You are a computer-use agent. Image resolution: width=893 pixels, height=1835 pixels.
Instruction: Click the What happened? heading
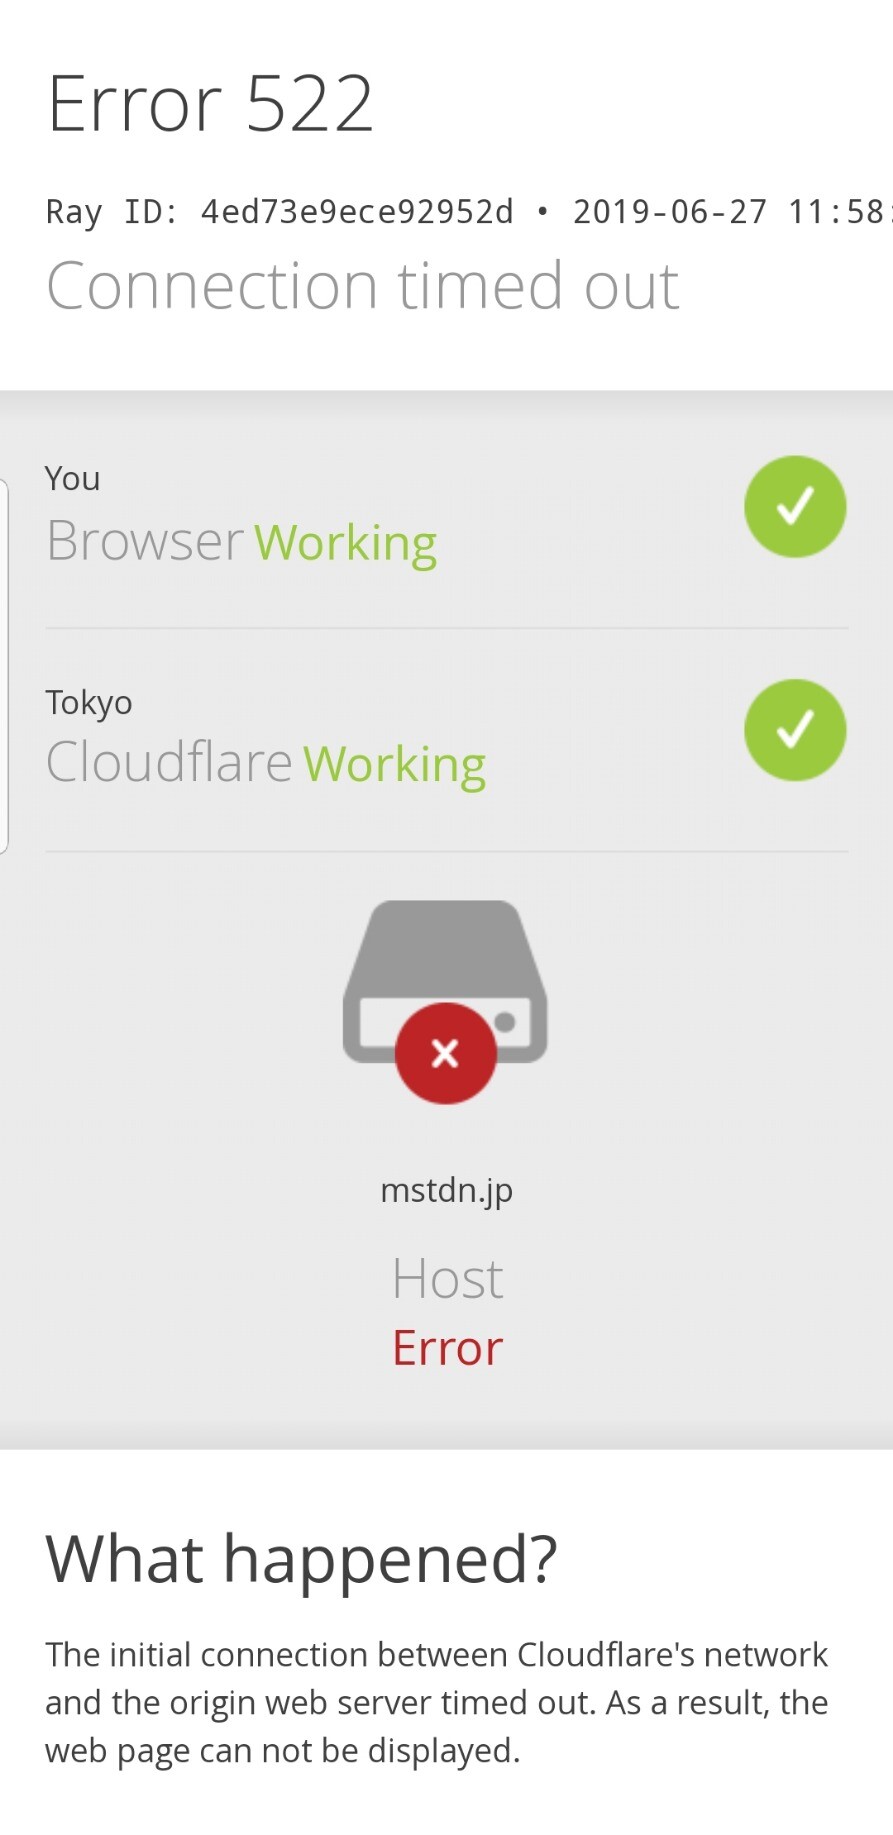pos(301,1560)
